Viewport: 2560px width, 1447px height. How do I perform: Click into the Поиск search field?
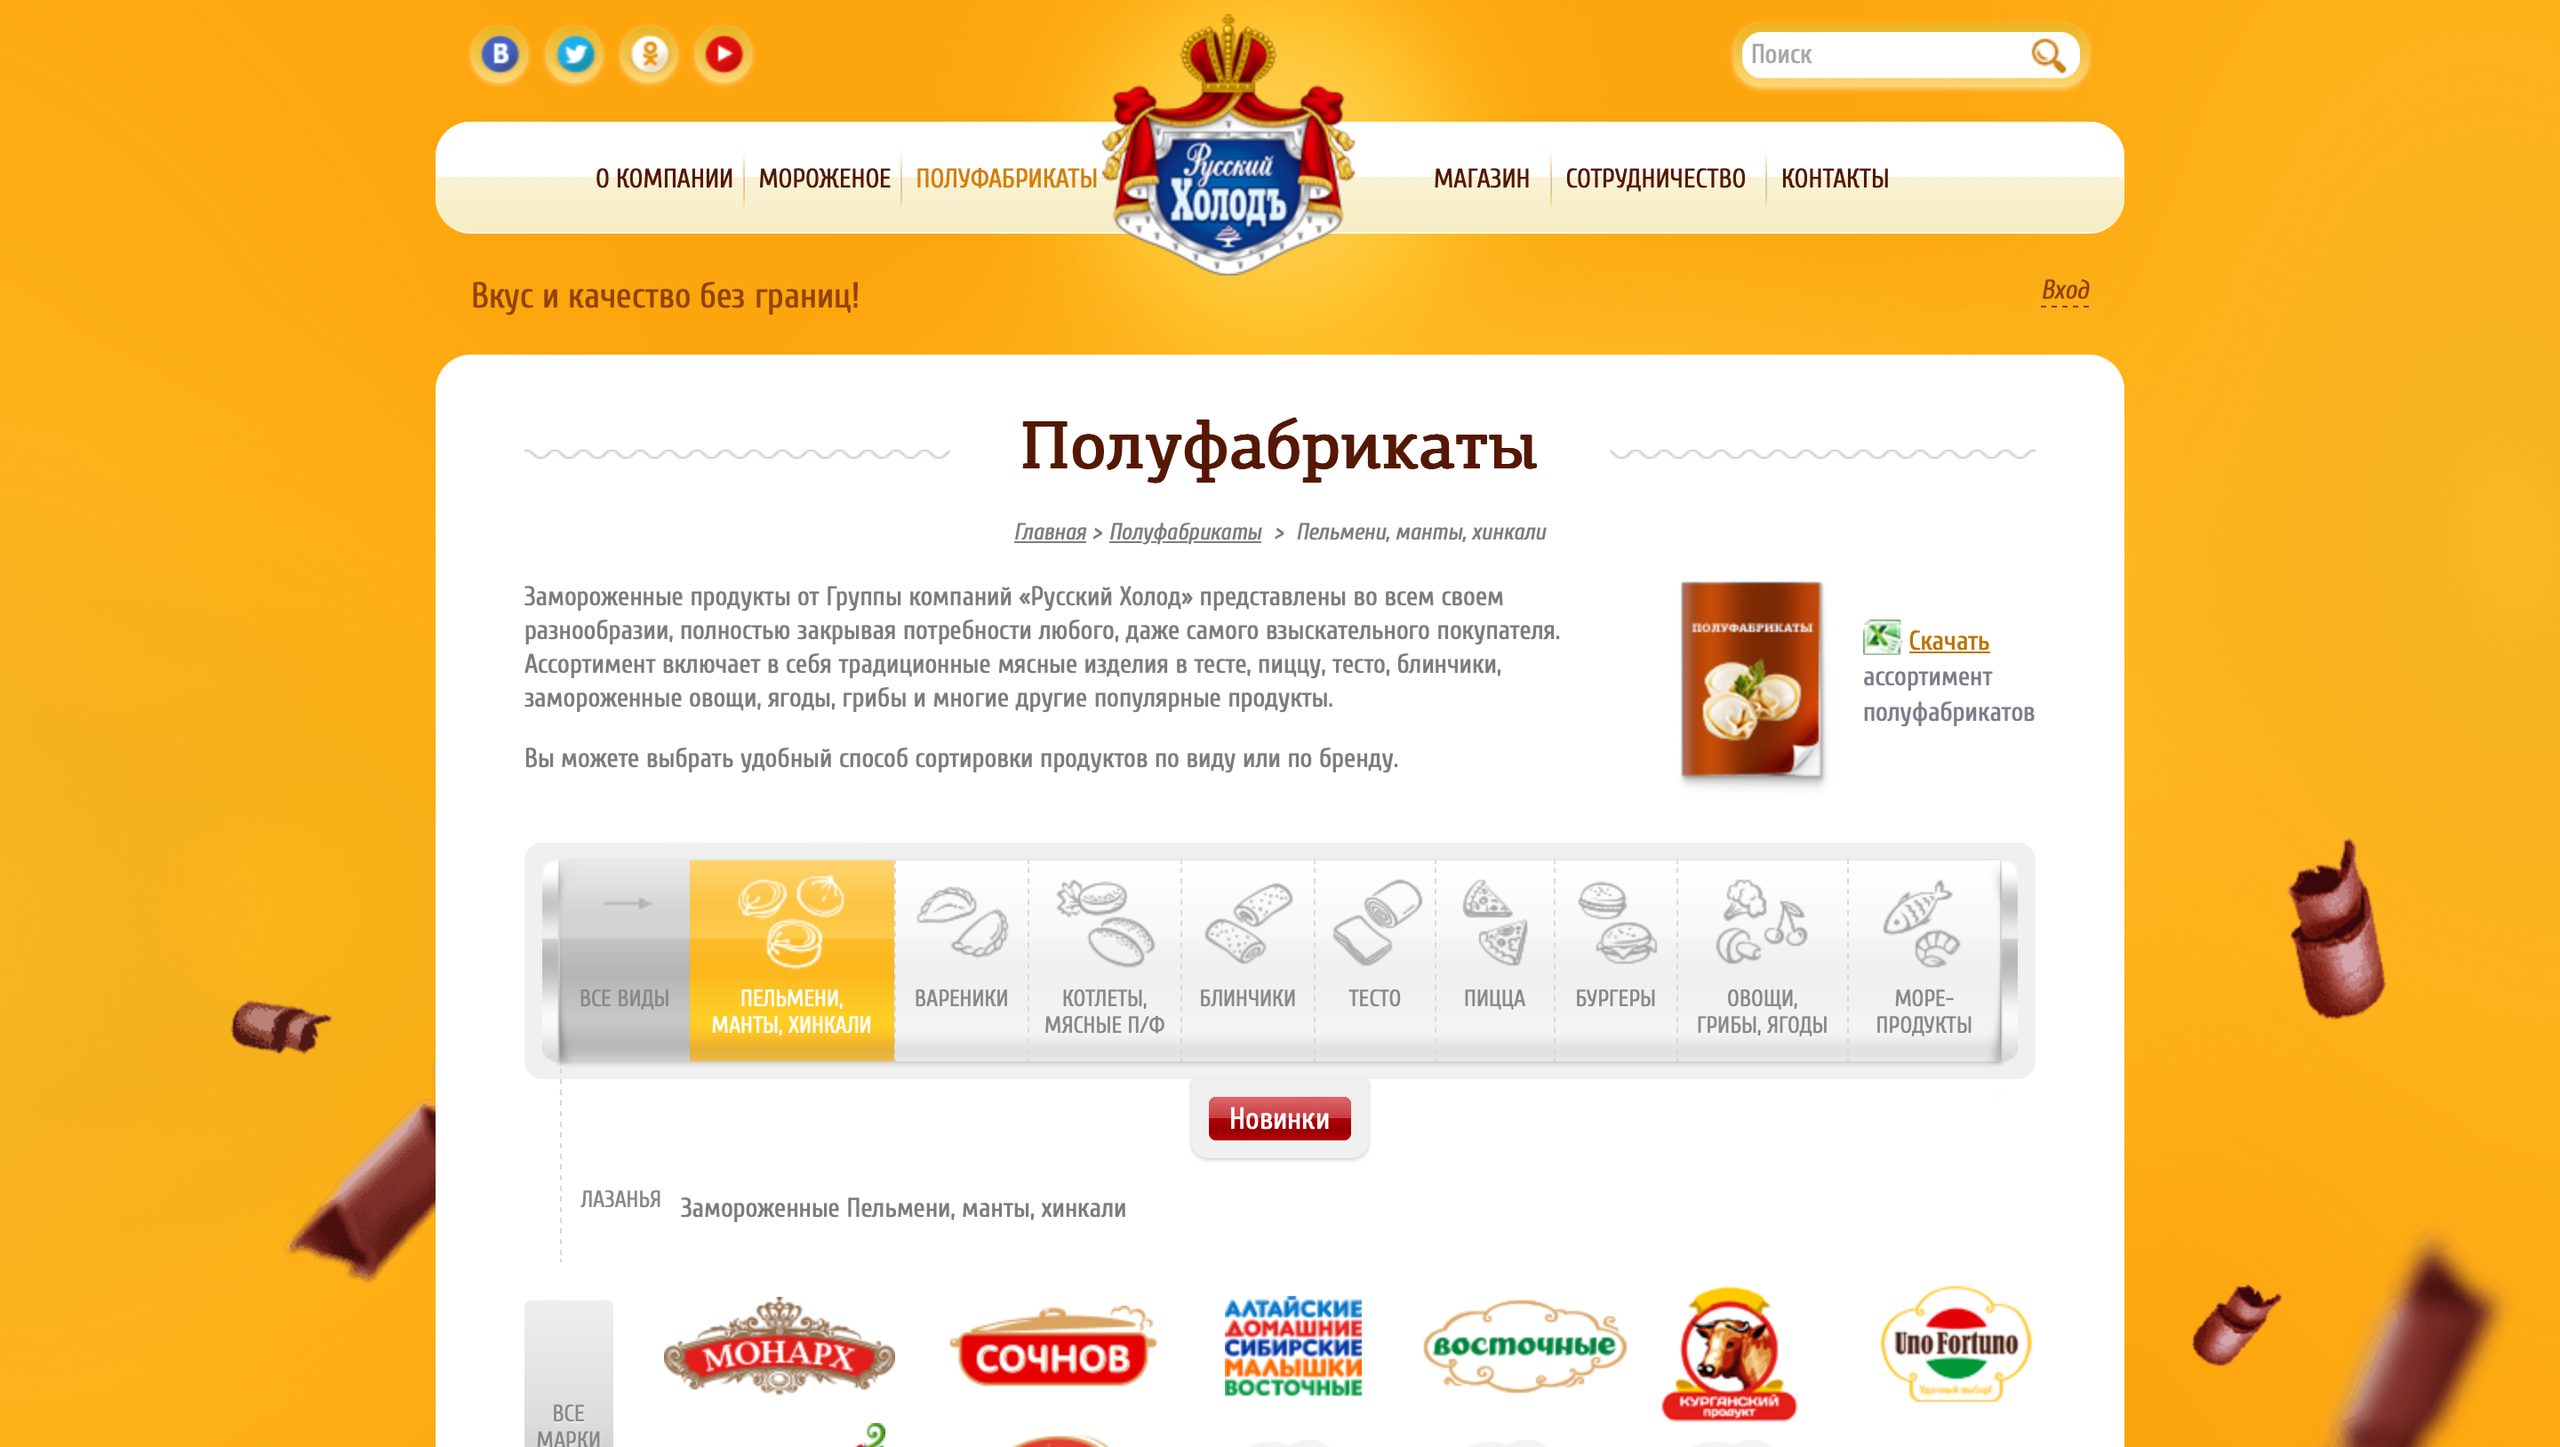(x=1886, y=55)
